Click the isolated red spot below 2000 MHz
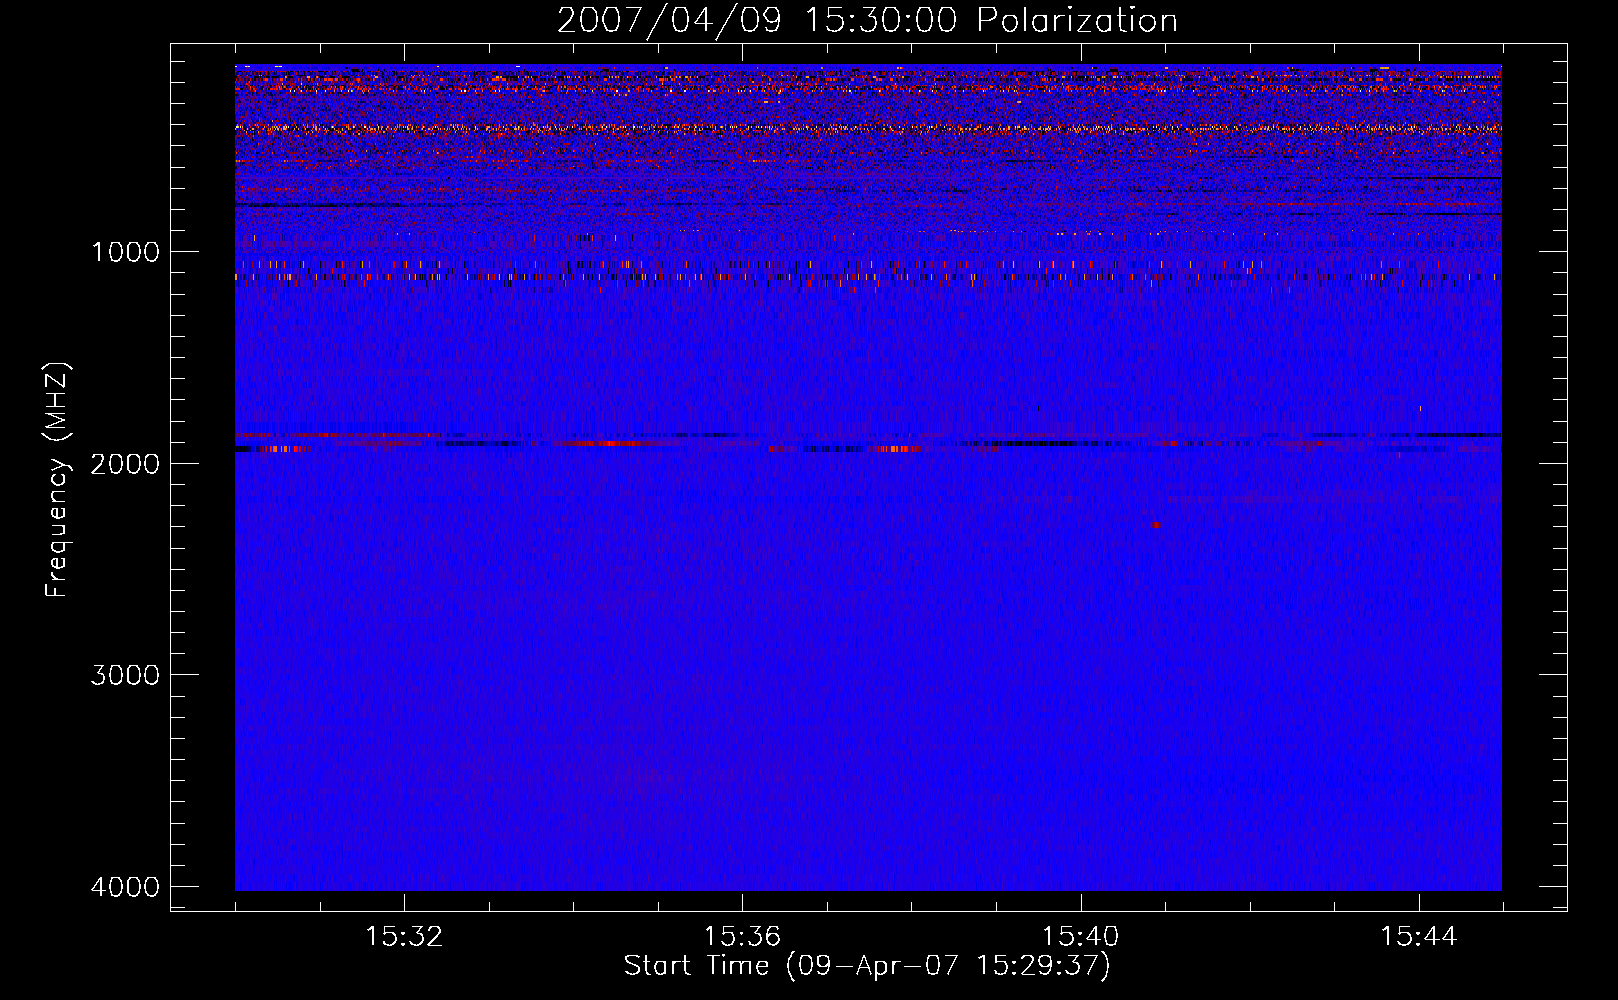 click(x=1156, y=524)
